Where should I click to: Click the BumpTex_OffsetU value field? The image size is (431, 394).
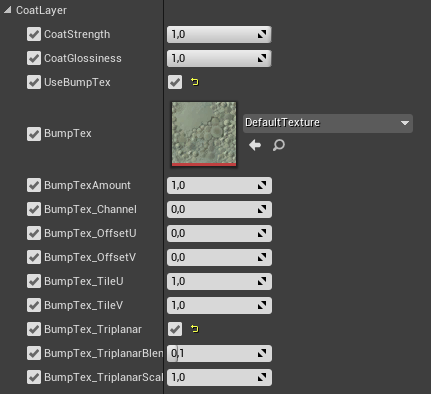(x=219, y=233)
